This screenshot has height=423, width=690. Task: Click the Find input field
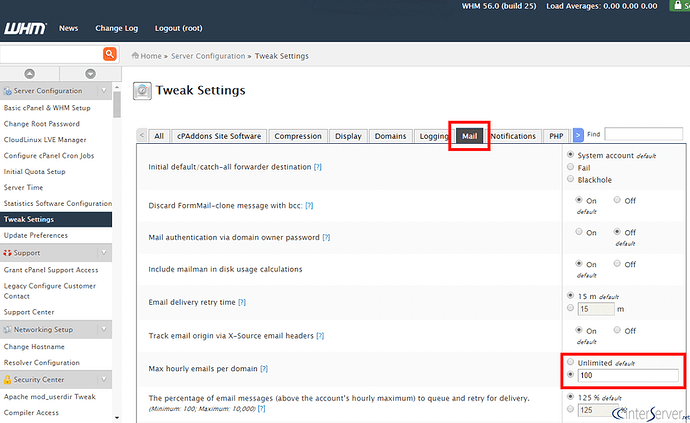coord(643,134)
